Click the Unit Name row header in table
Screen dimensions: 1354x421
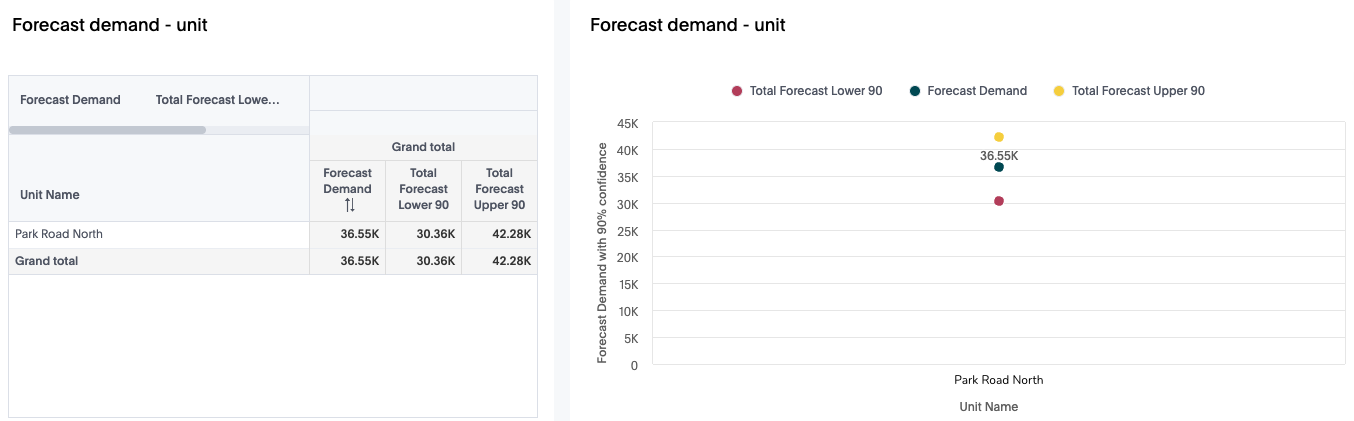50,195
